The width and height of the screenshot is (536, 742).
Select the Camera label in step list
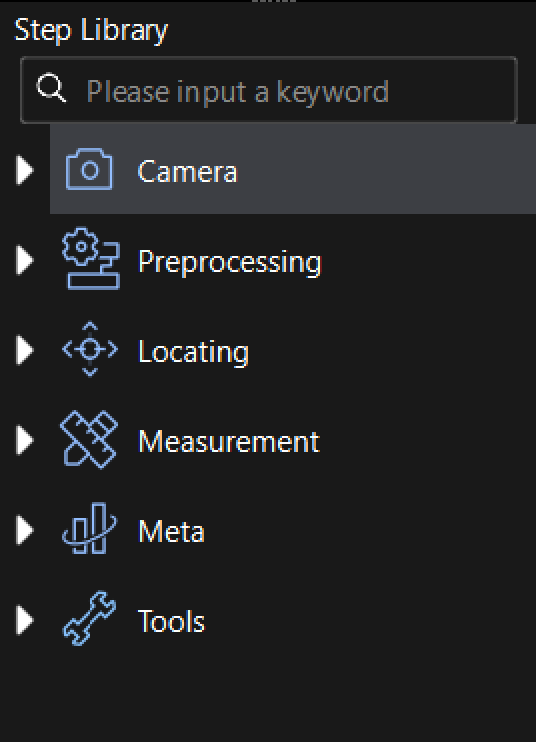[x=187, y=171]
